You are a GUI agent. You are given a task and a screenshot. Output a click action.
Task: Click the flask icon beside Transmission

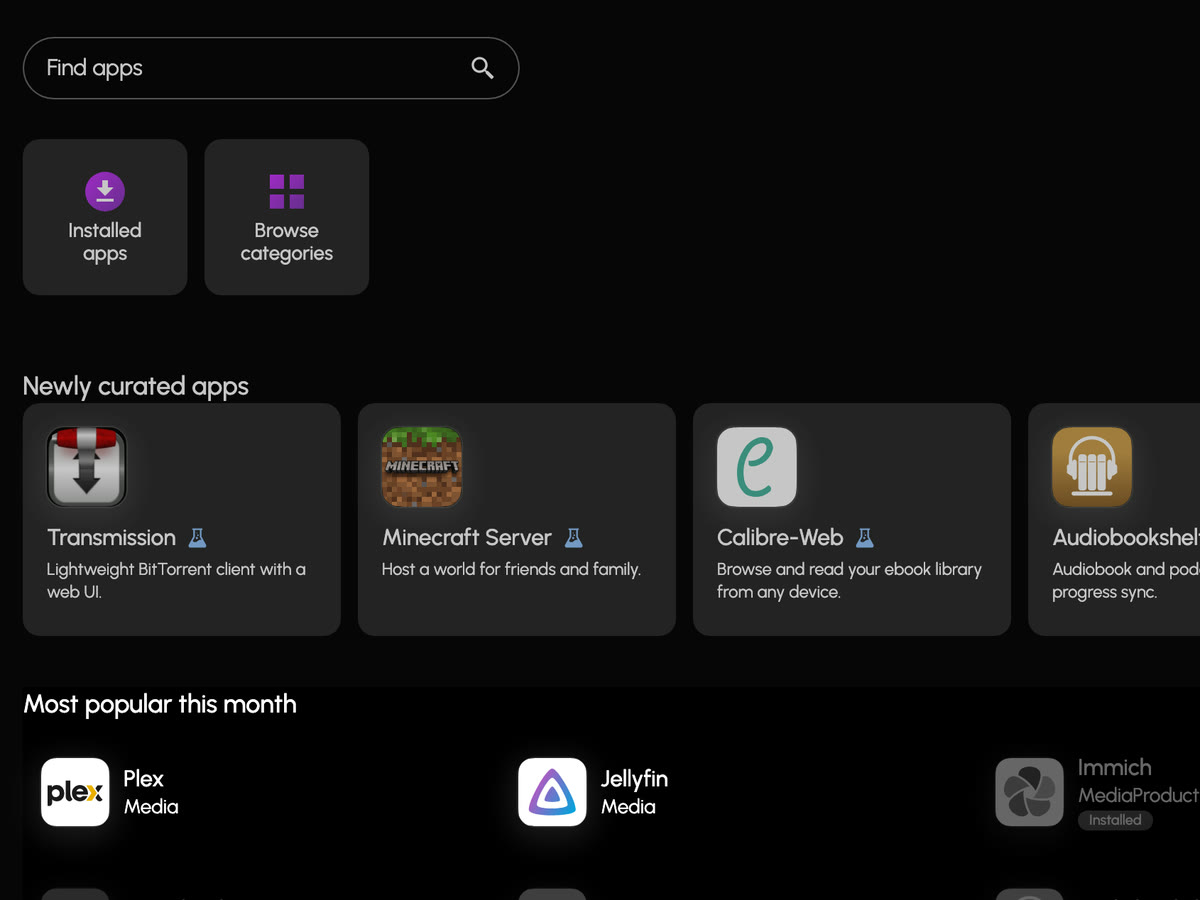coord(198,537)
